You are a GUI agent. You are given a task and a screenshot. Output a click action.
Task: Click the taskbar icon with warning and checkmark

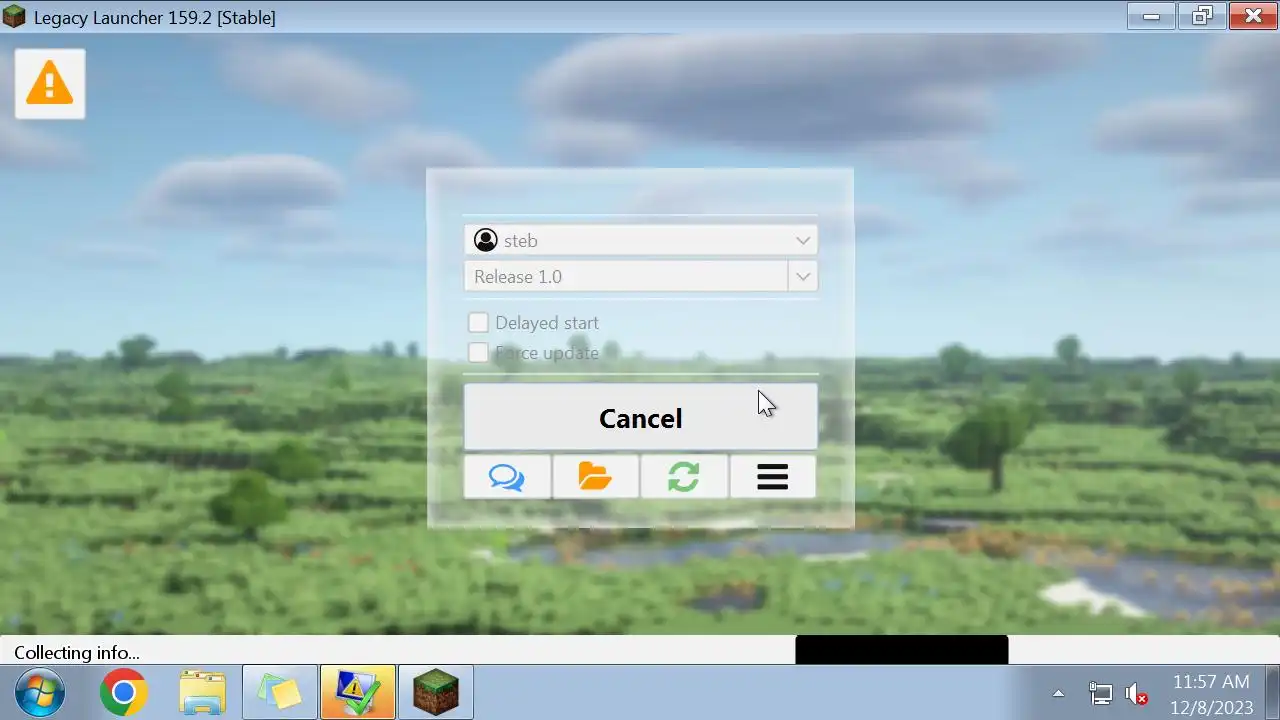point(358,693)
